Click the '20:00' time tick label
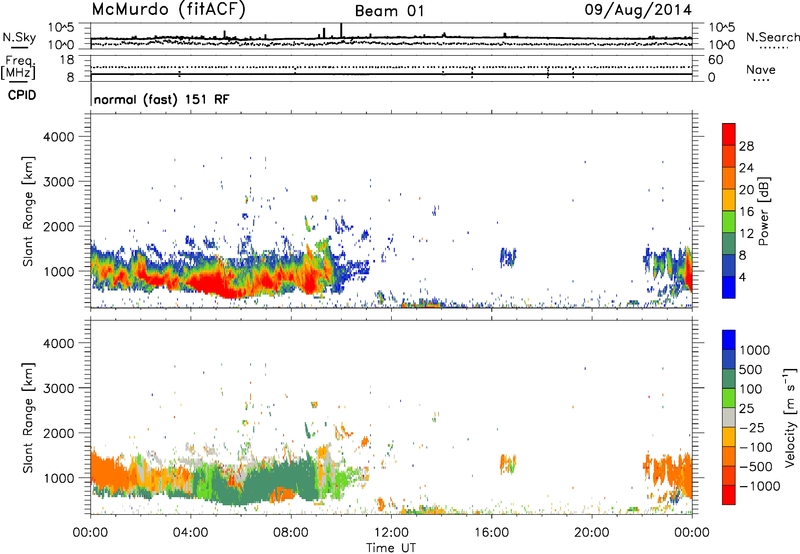 (591, 533)
